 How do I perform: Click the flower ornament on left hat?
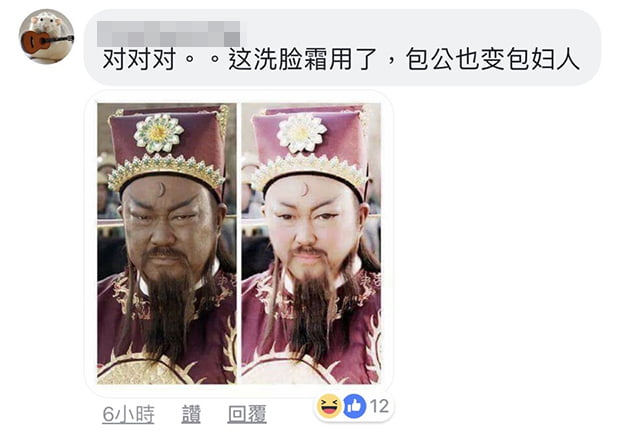pyautogui.click(x=158, y=133)
